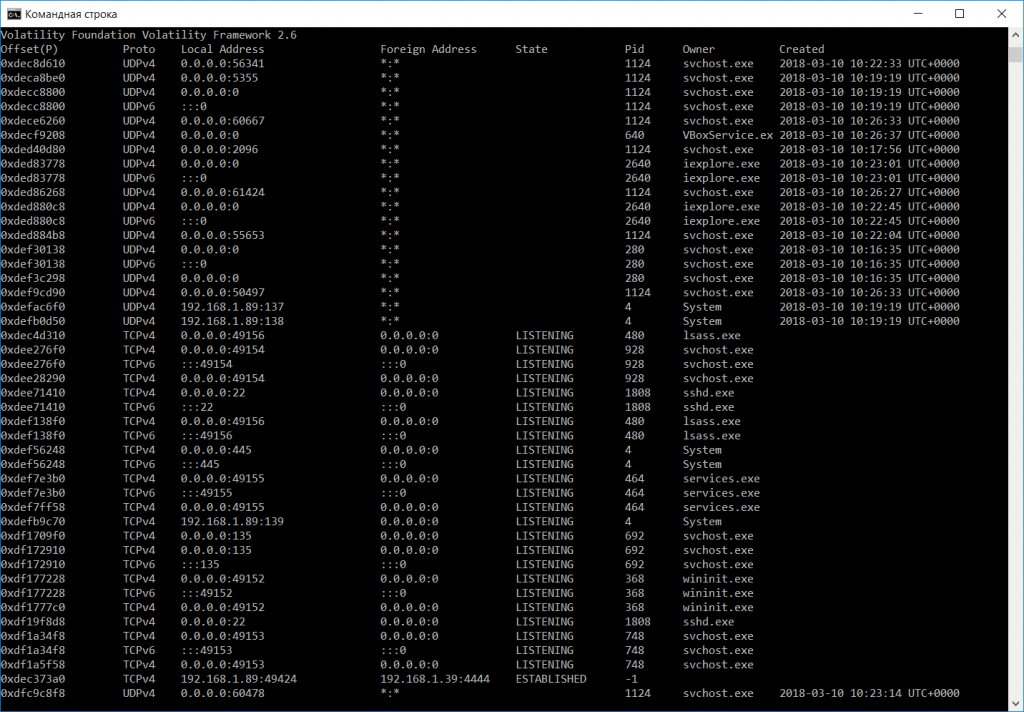Minimize the Command Prompt window
The height and width of the screenshot is (712, 1024).
tap(917, 13)
